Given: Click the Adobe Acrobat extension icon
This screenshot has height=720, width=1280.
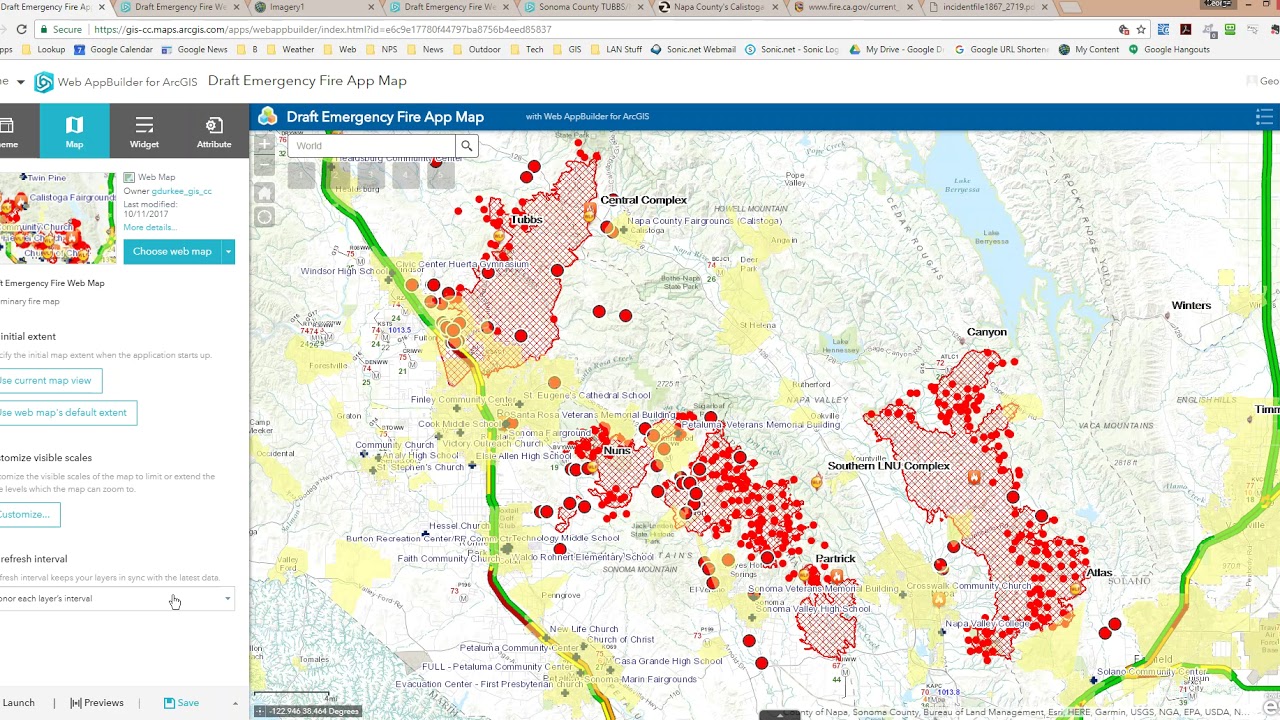Looking at the screenshot, I should [x=1186, y=30].
